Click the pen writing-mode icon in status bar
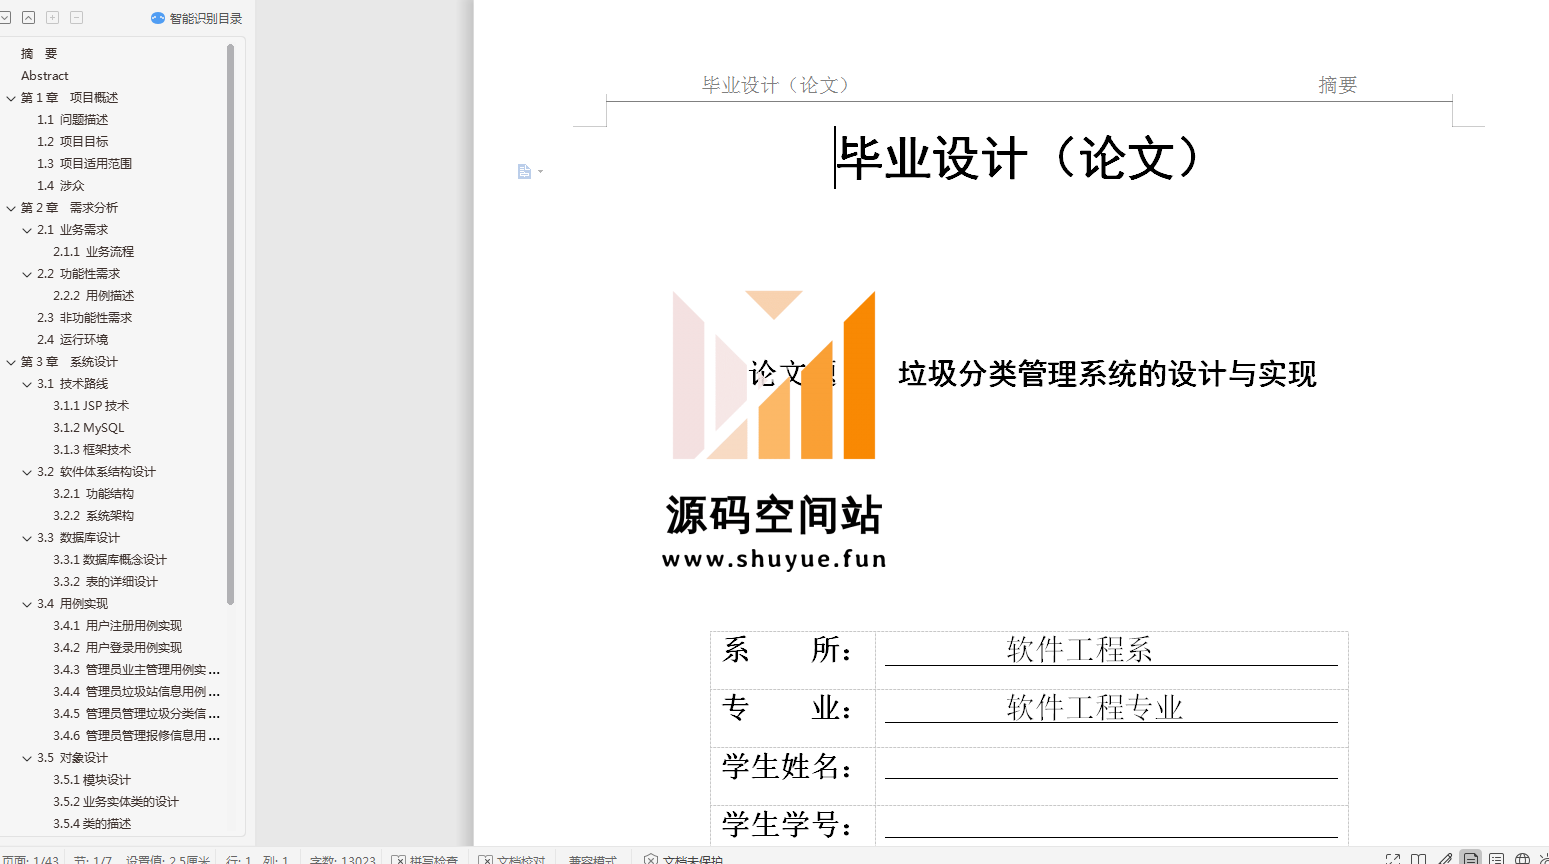Image resolution: width=1549 pixels, height=864 pixels. tap(1445, 859)
